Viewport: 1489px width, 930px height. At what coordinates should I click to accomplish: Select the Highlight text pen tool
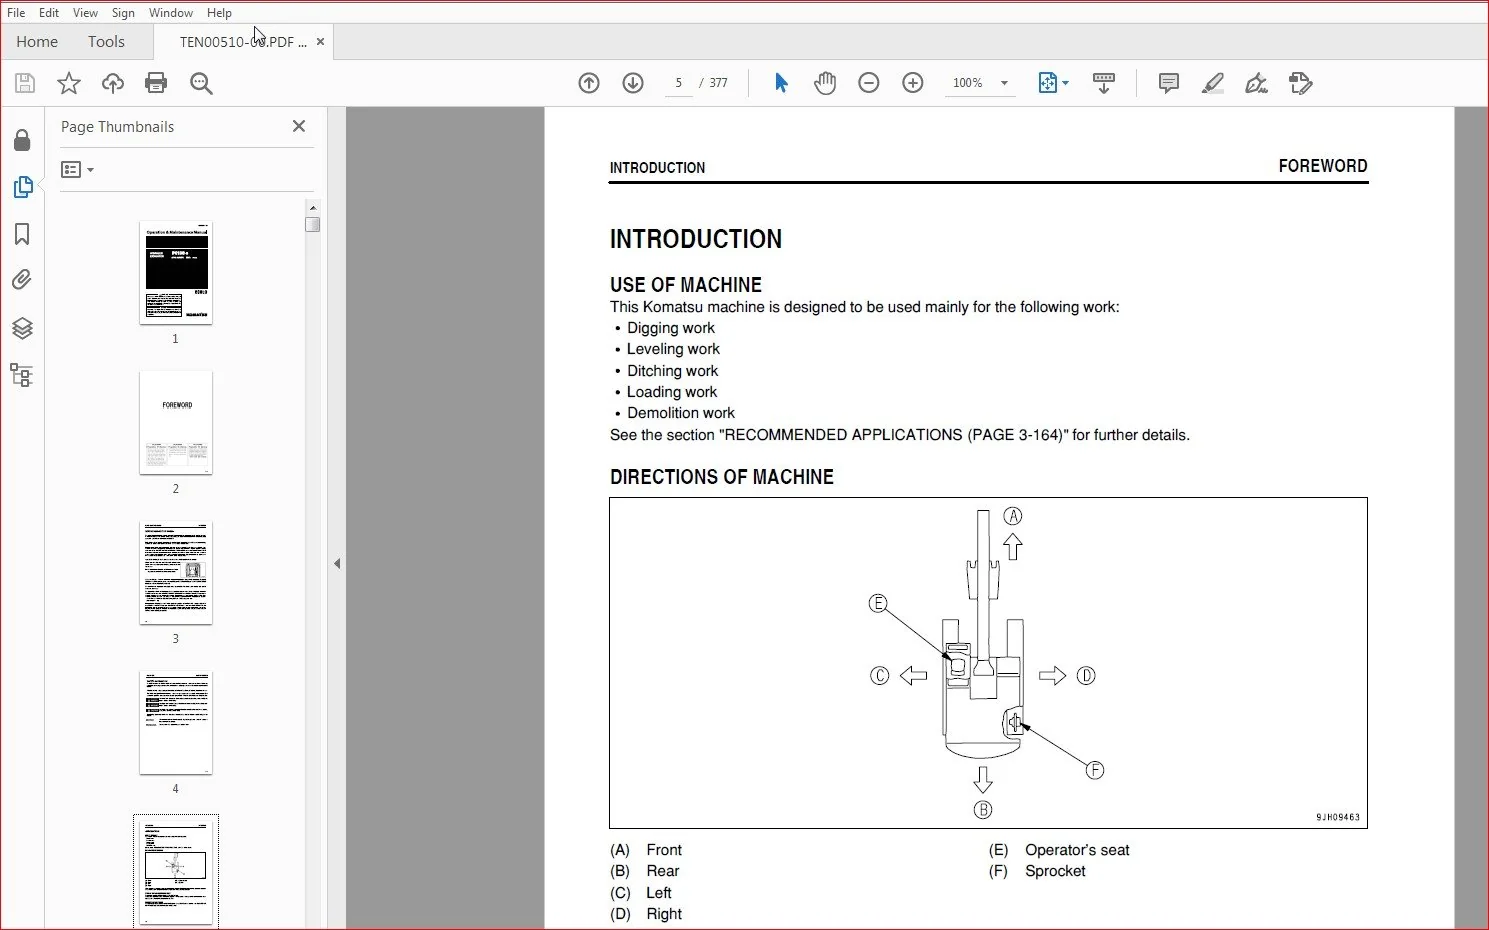coord(1212,83)
